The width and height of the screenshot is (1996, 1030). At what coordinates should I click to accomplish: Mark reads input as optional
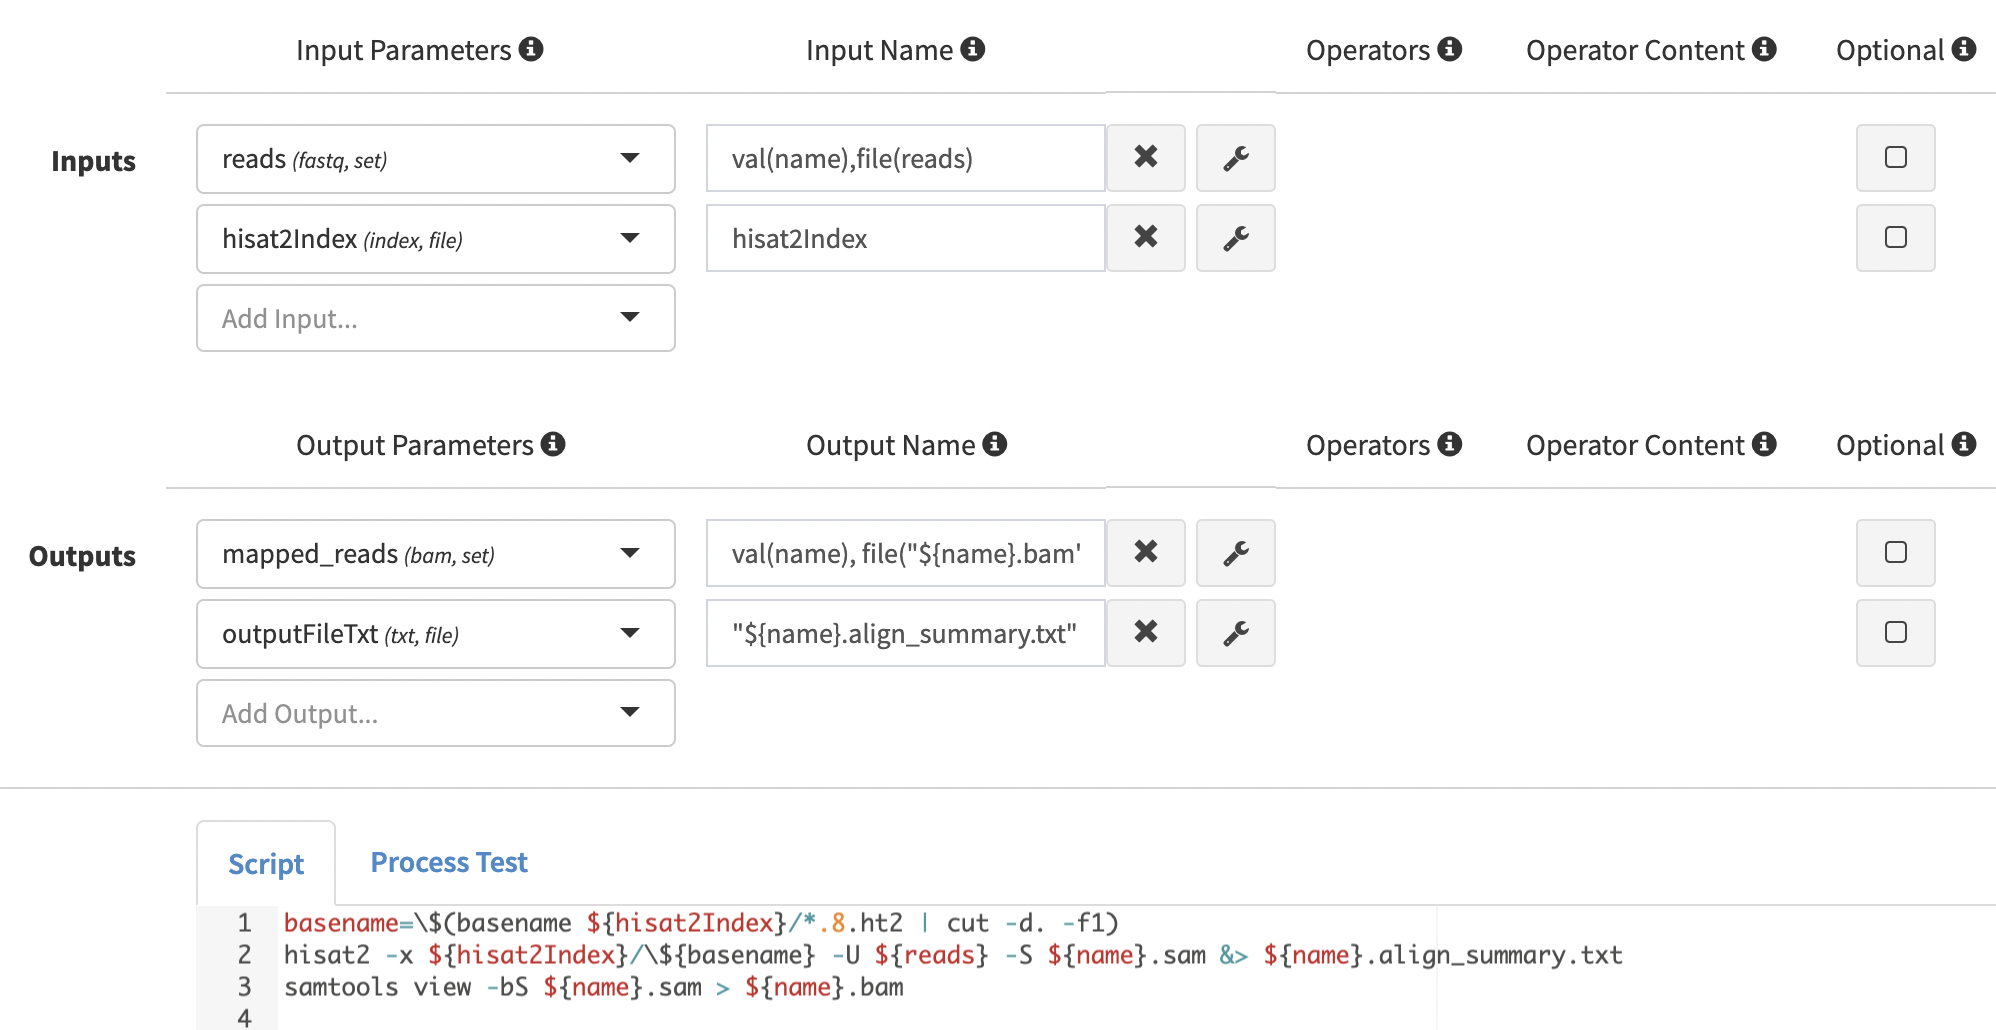(1896, 157)
